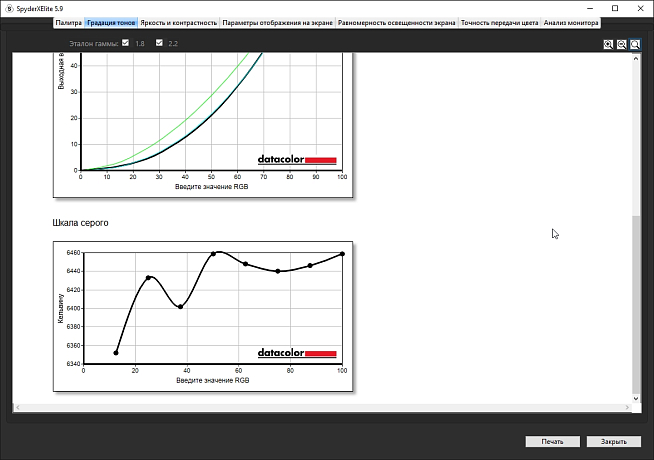Click the vertical scrollbar down arrow

point(636,397)
